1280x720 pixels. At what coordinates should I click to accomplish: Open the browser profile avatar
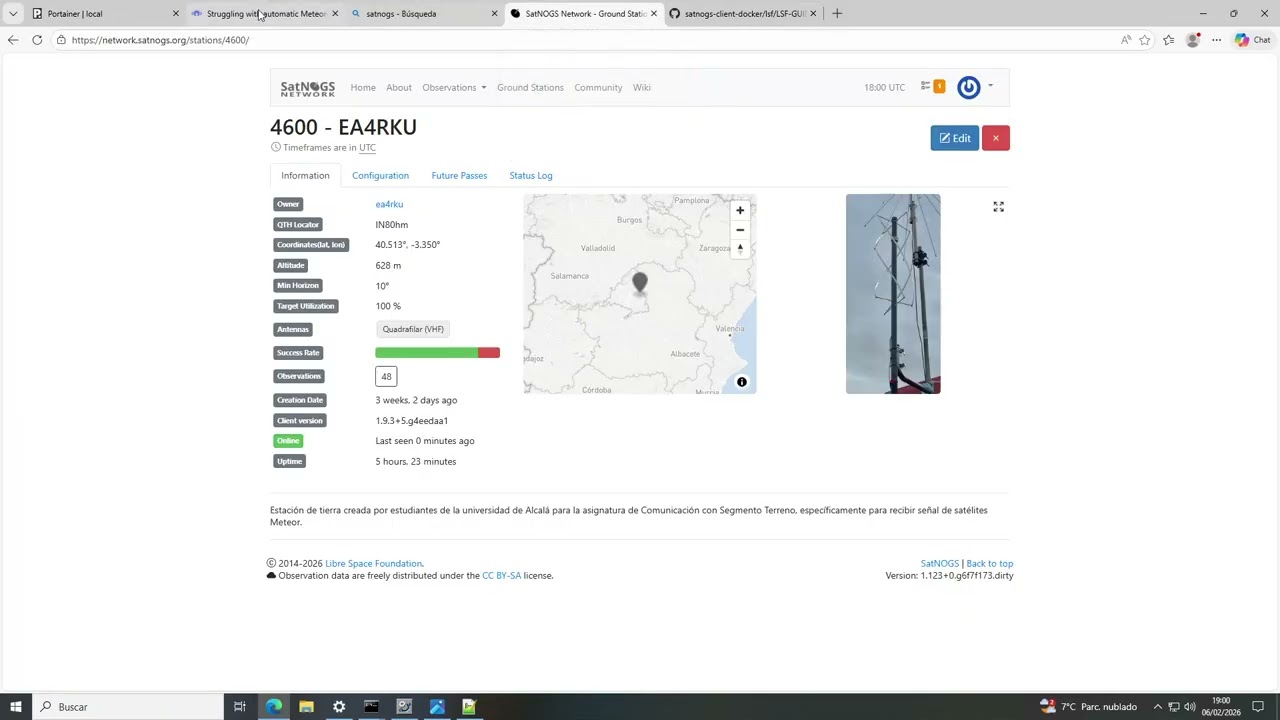1193,40
